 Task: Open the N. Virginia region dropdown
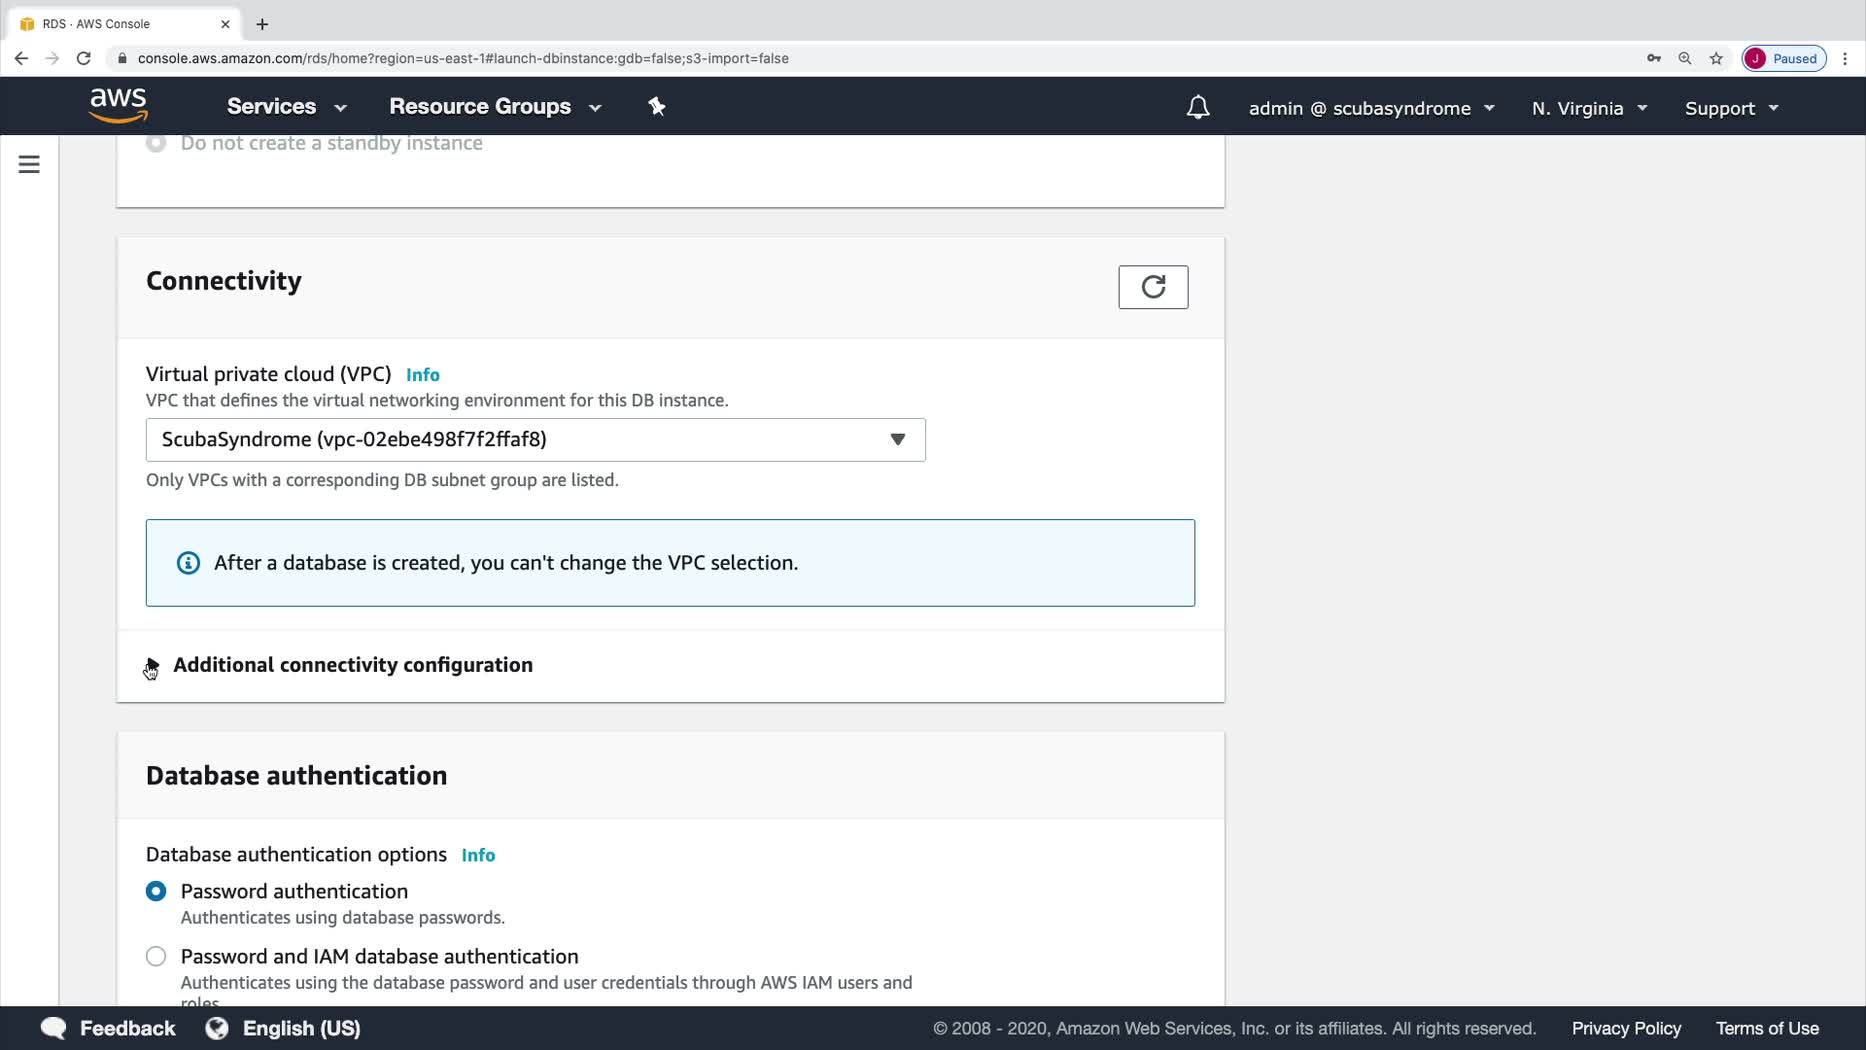click(x=1588, y=108)
